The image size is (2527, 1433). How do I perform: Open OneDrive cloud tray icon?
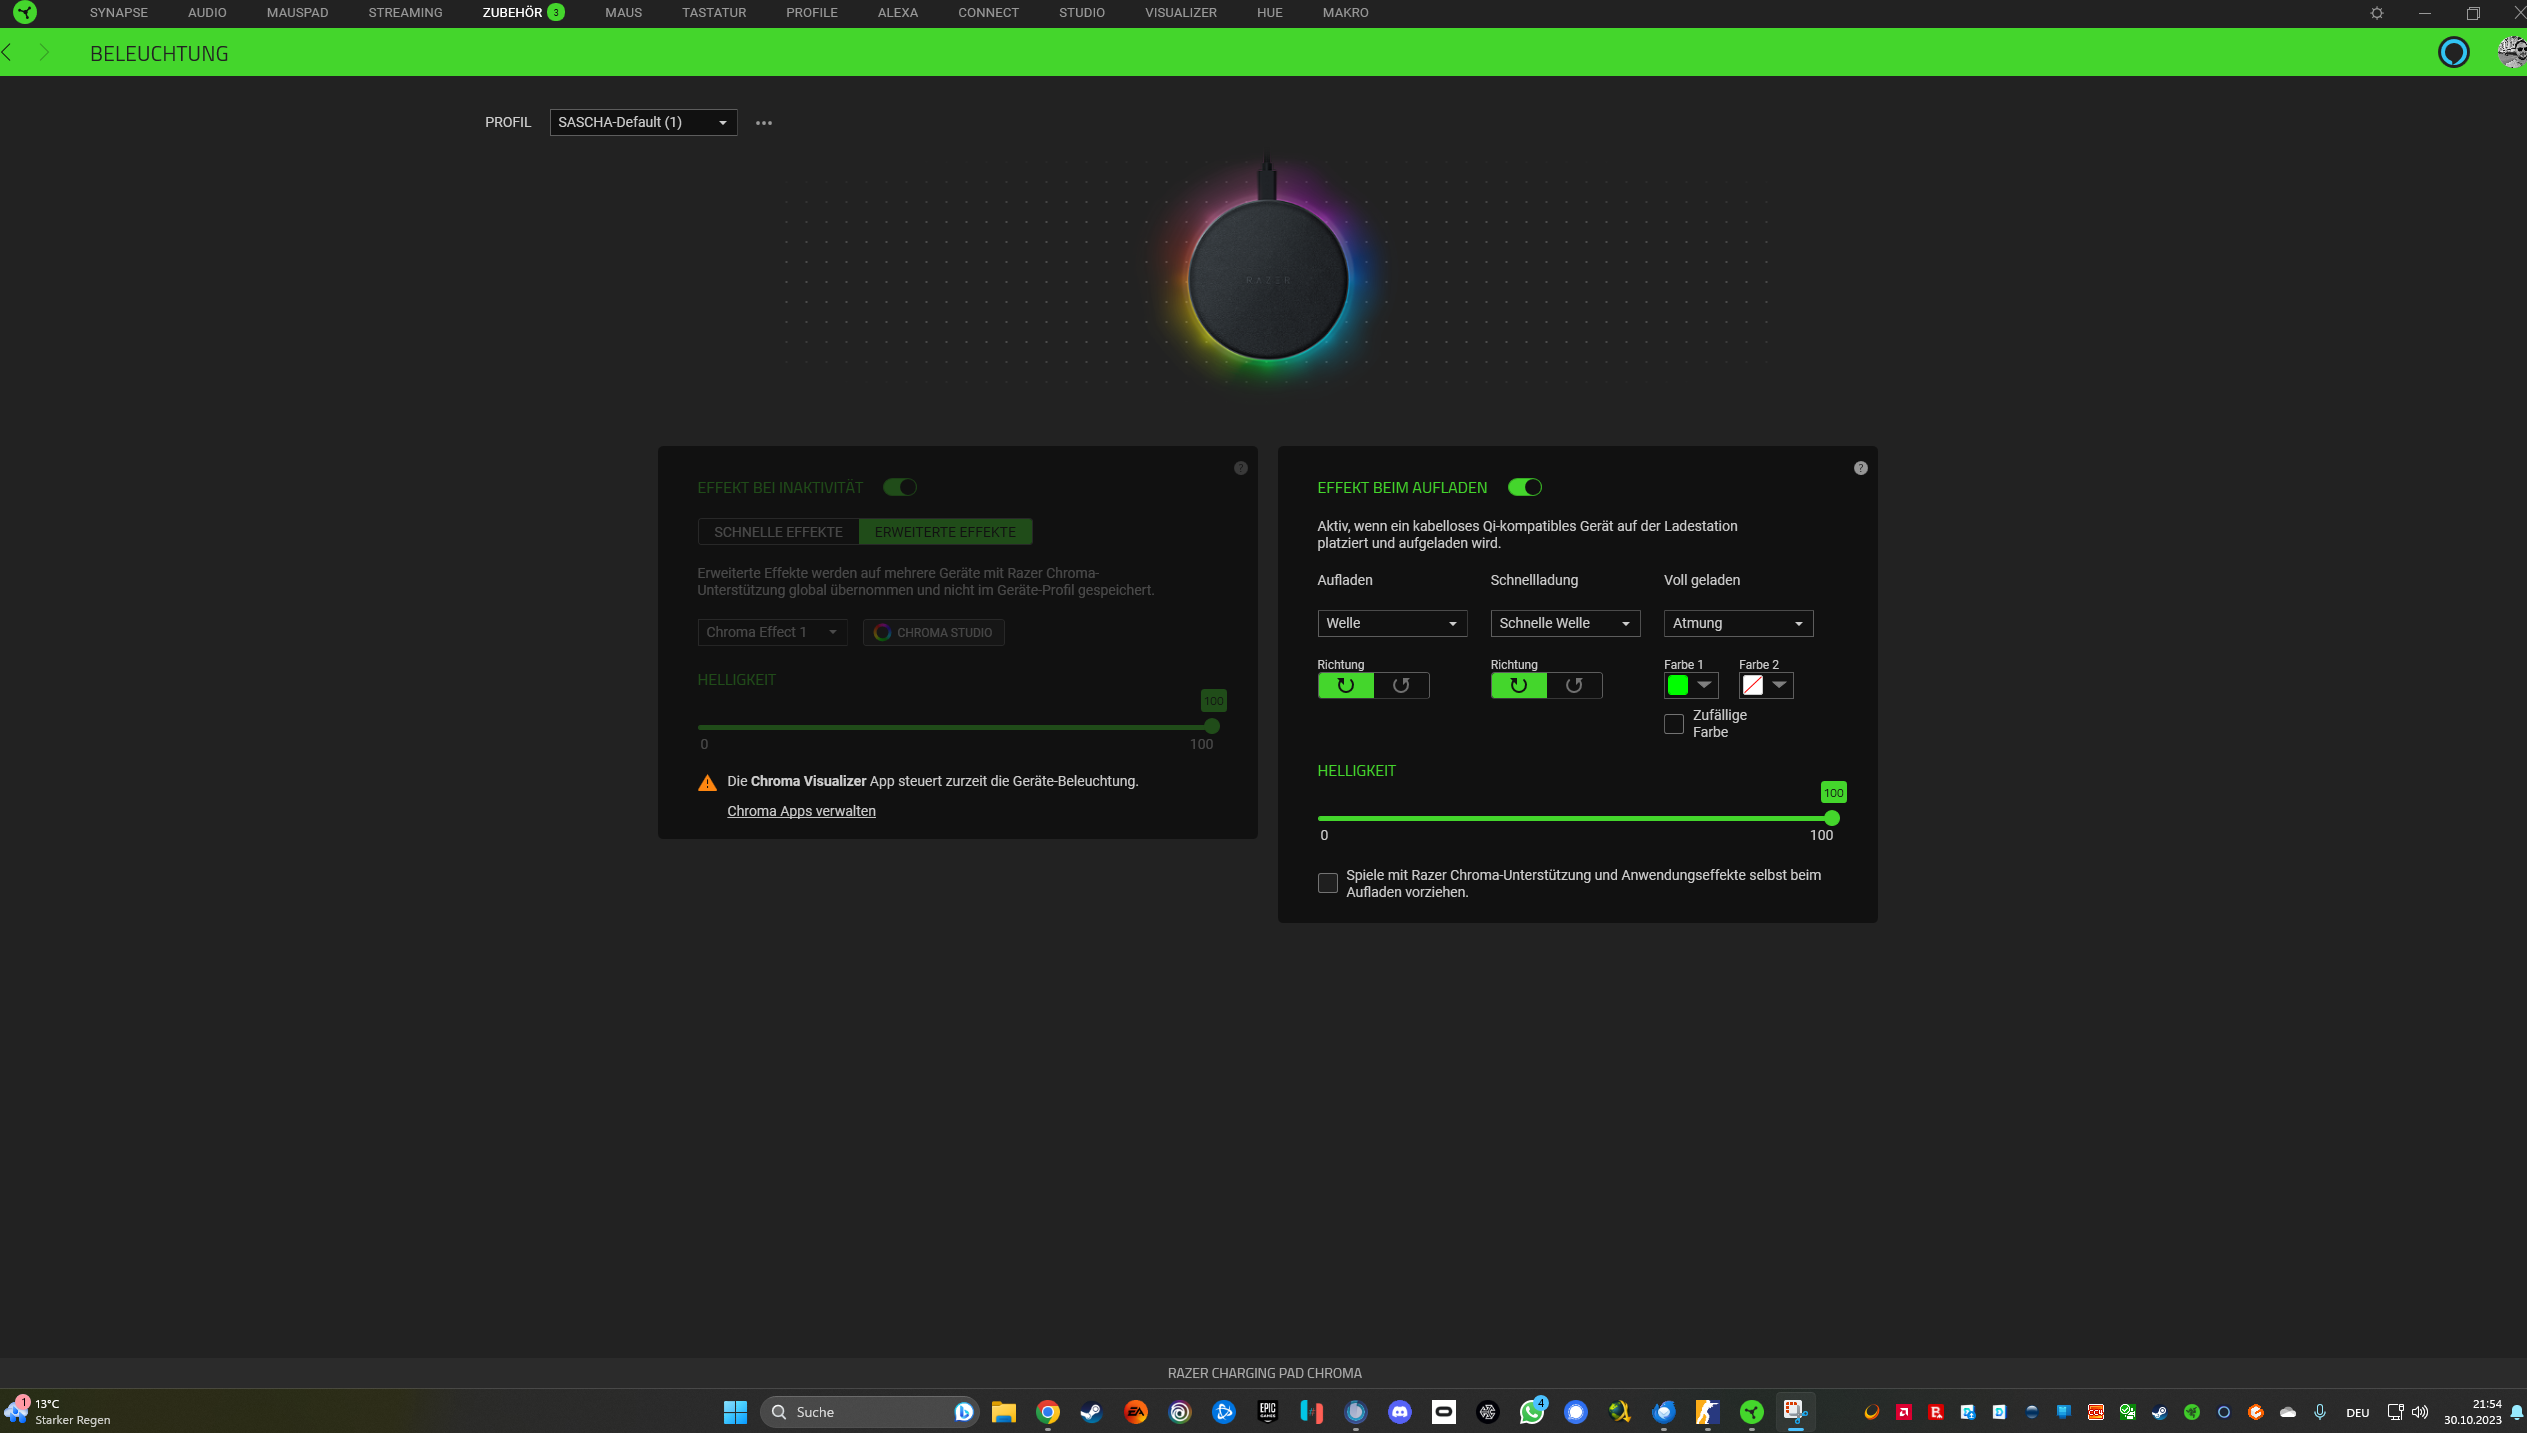(x=2287, y=1412)
